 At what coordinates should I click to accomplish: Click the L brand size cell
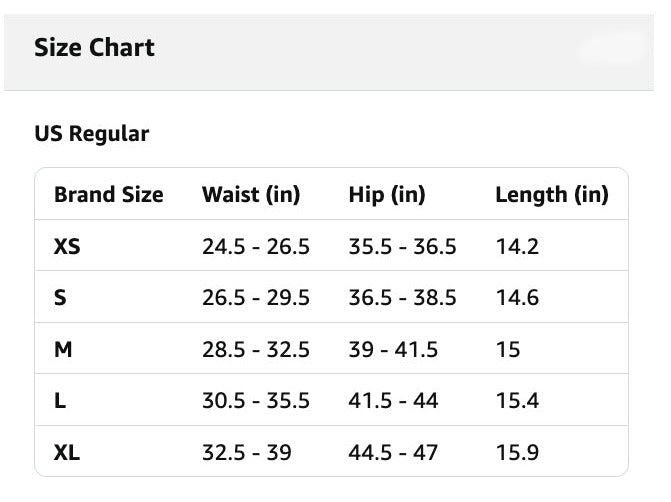(x=60, y=401)
